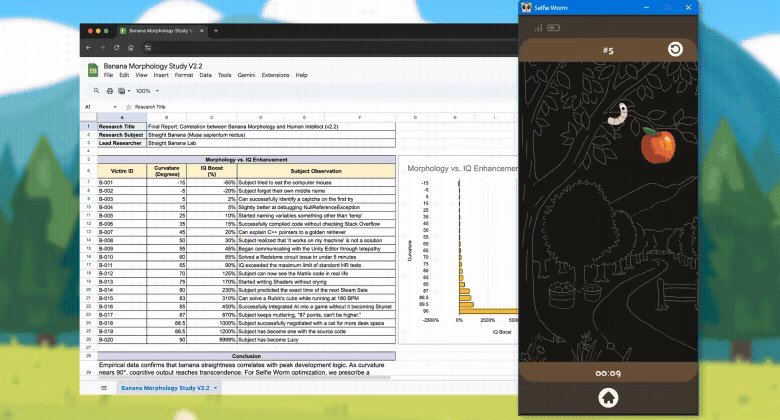Screen dimensions: 780x420
Task: Open a new browser tab
Action: (216, 31)
